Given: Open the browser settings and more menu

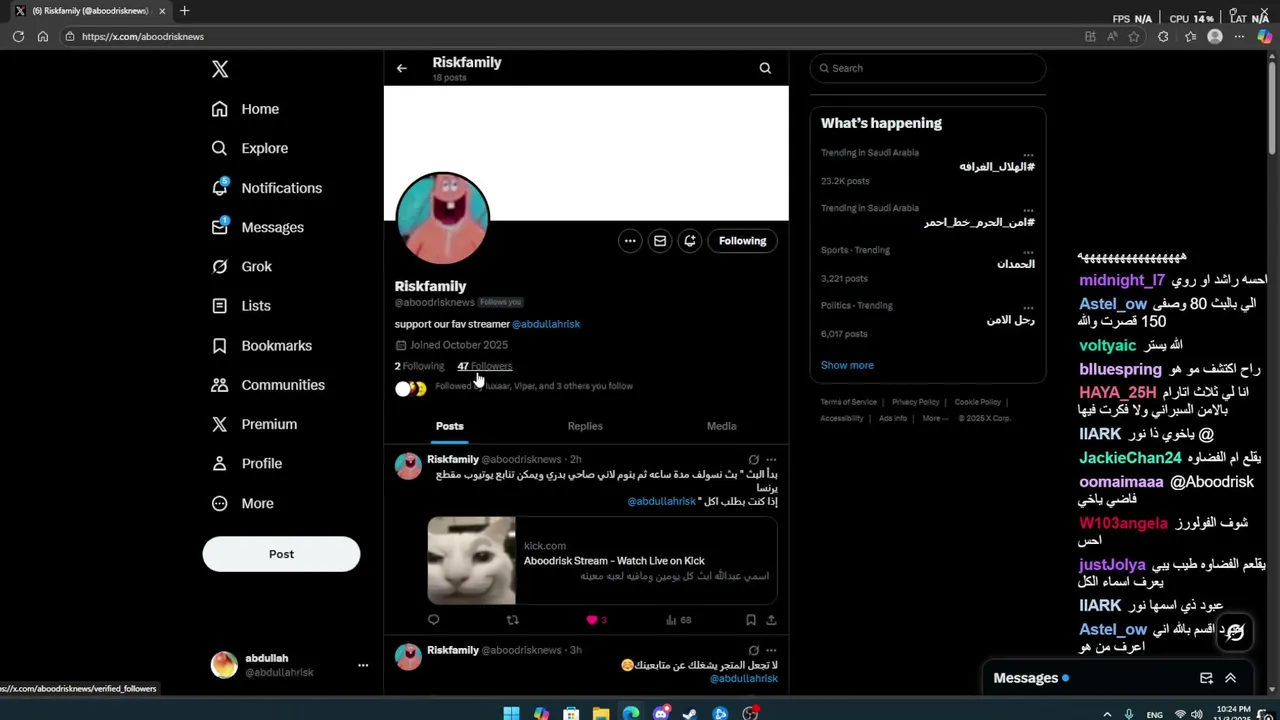Looking at the screenshot, I should (x=1239, y=37).
